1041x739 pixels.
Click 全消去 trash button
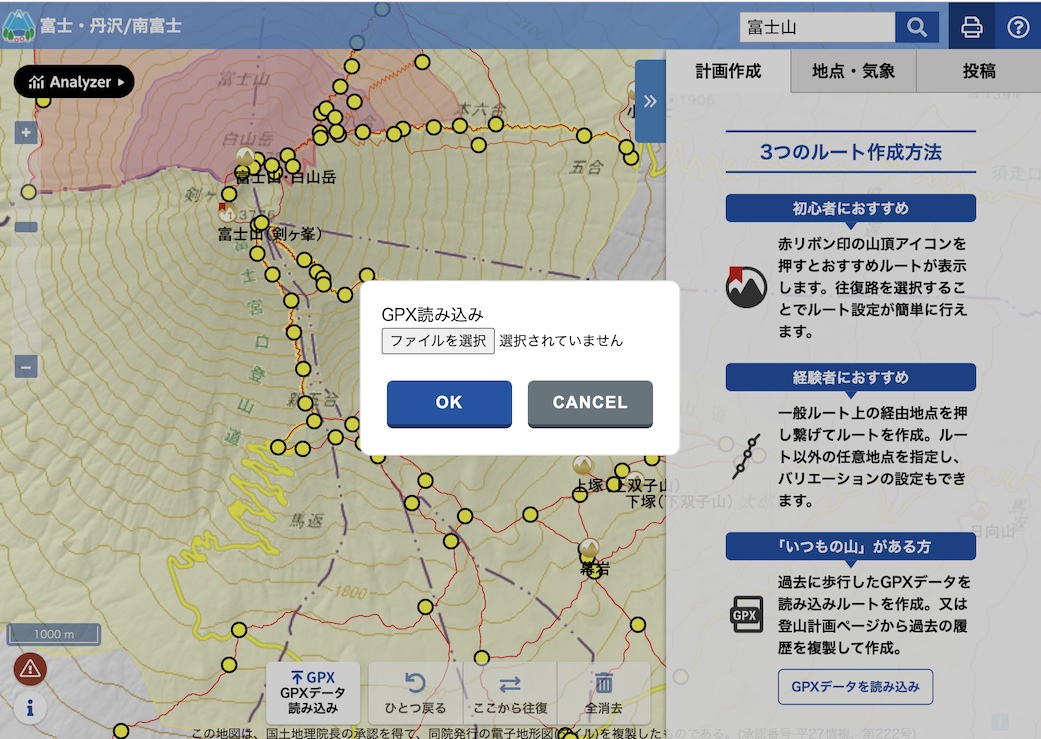coord(603,693)
